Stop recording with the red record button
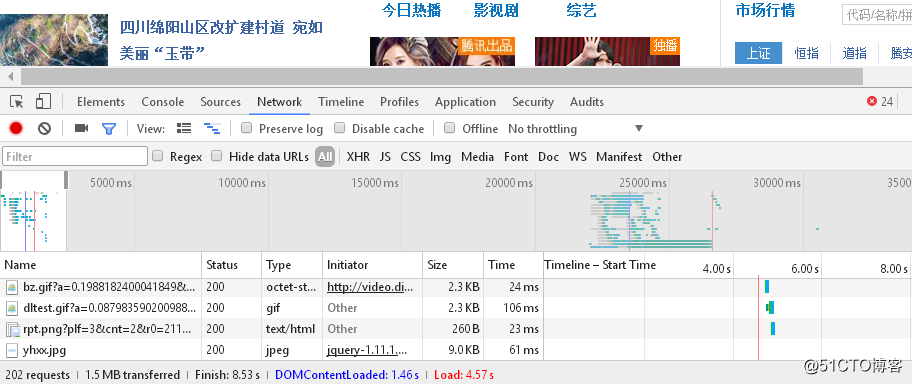912x384 pixels. pos(16,129)
